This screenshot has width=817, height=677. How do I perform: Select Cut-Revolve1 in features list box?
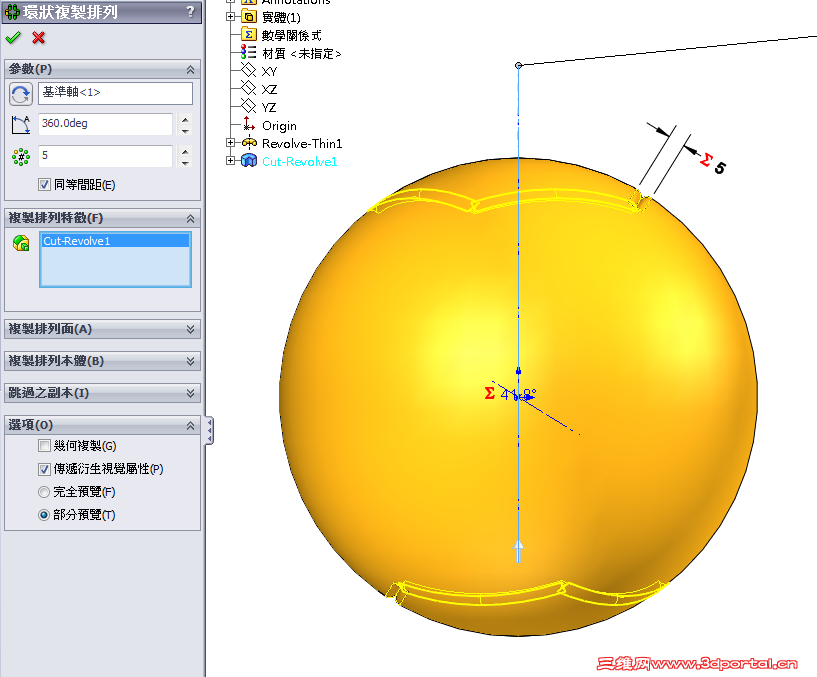115,241
